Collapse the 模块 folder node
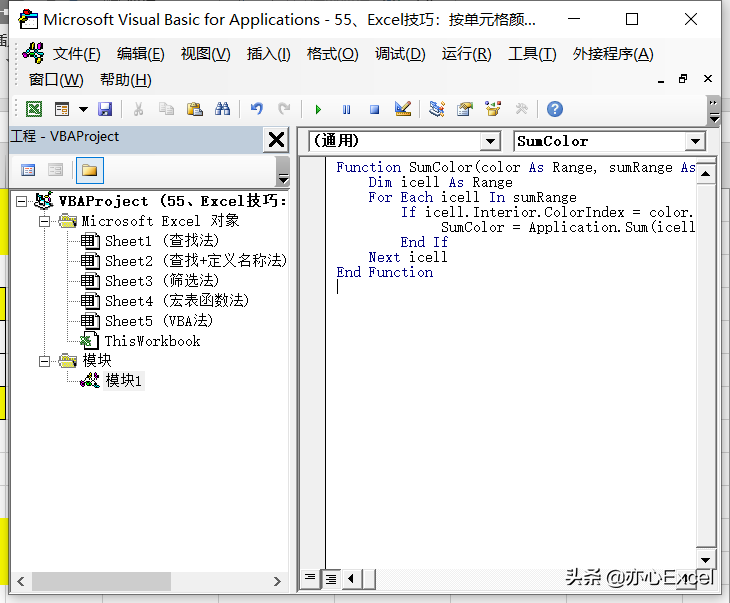This screenshot has height=603, width=730. point(44,361)
